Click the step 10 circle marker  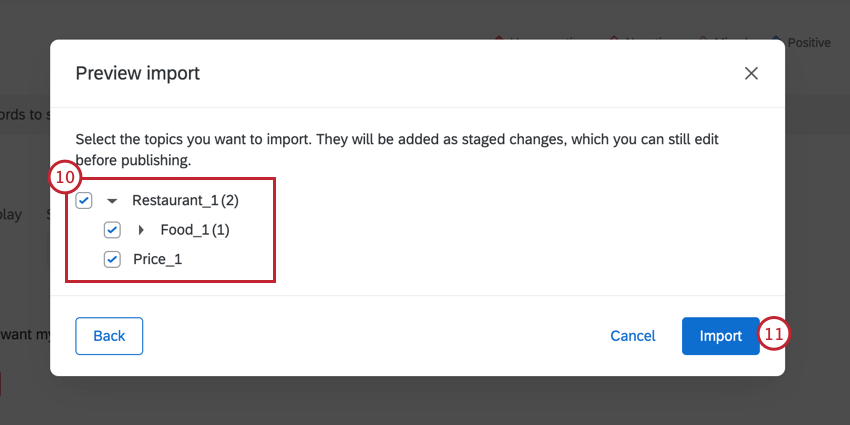coord(64,178)
